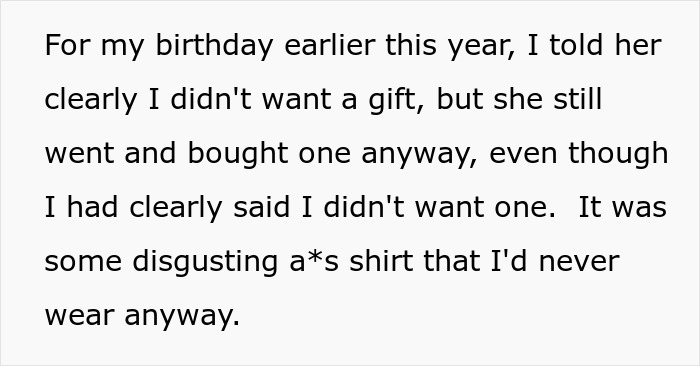Click the word "some" starting the fifth line
The width and height of the screenshot is (700, 366).
pyautogui.click(x=83, y=263)
